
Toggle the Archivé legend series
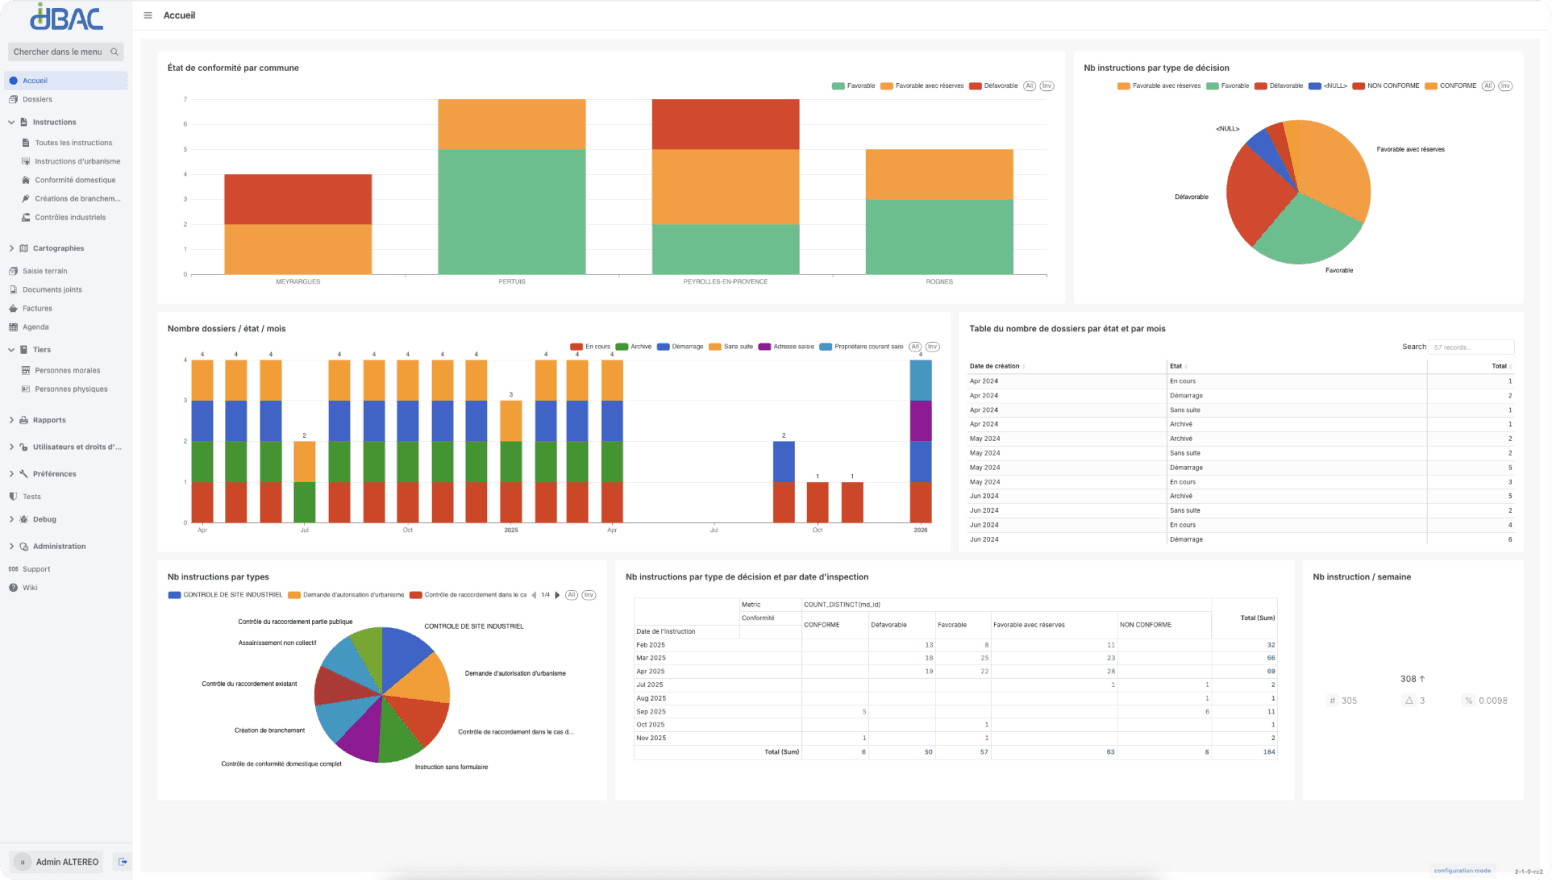tap(633, 346)
